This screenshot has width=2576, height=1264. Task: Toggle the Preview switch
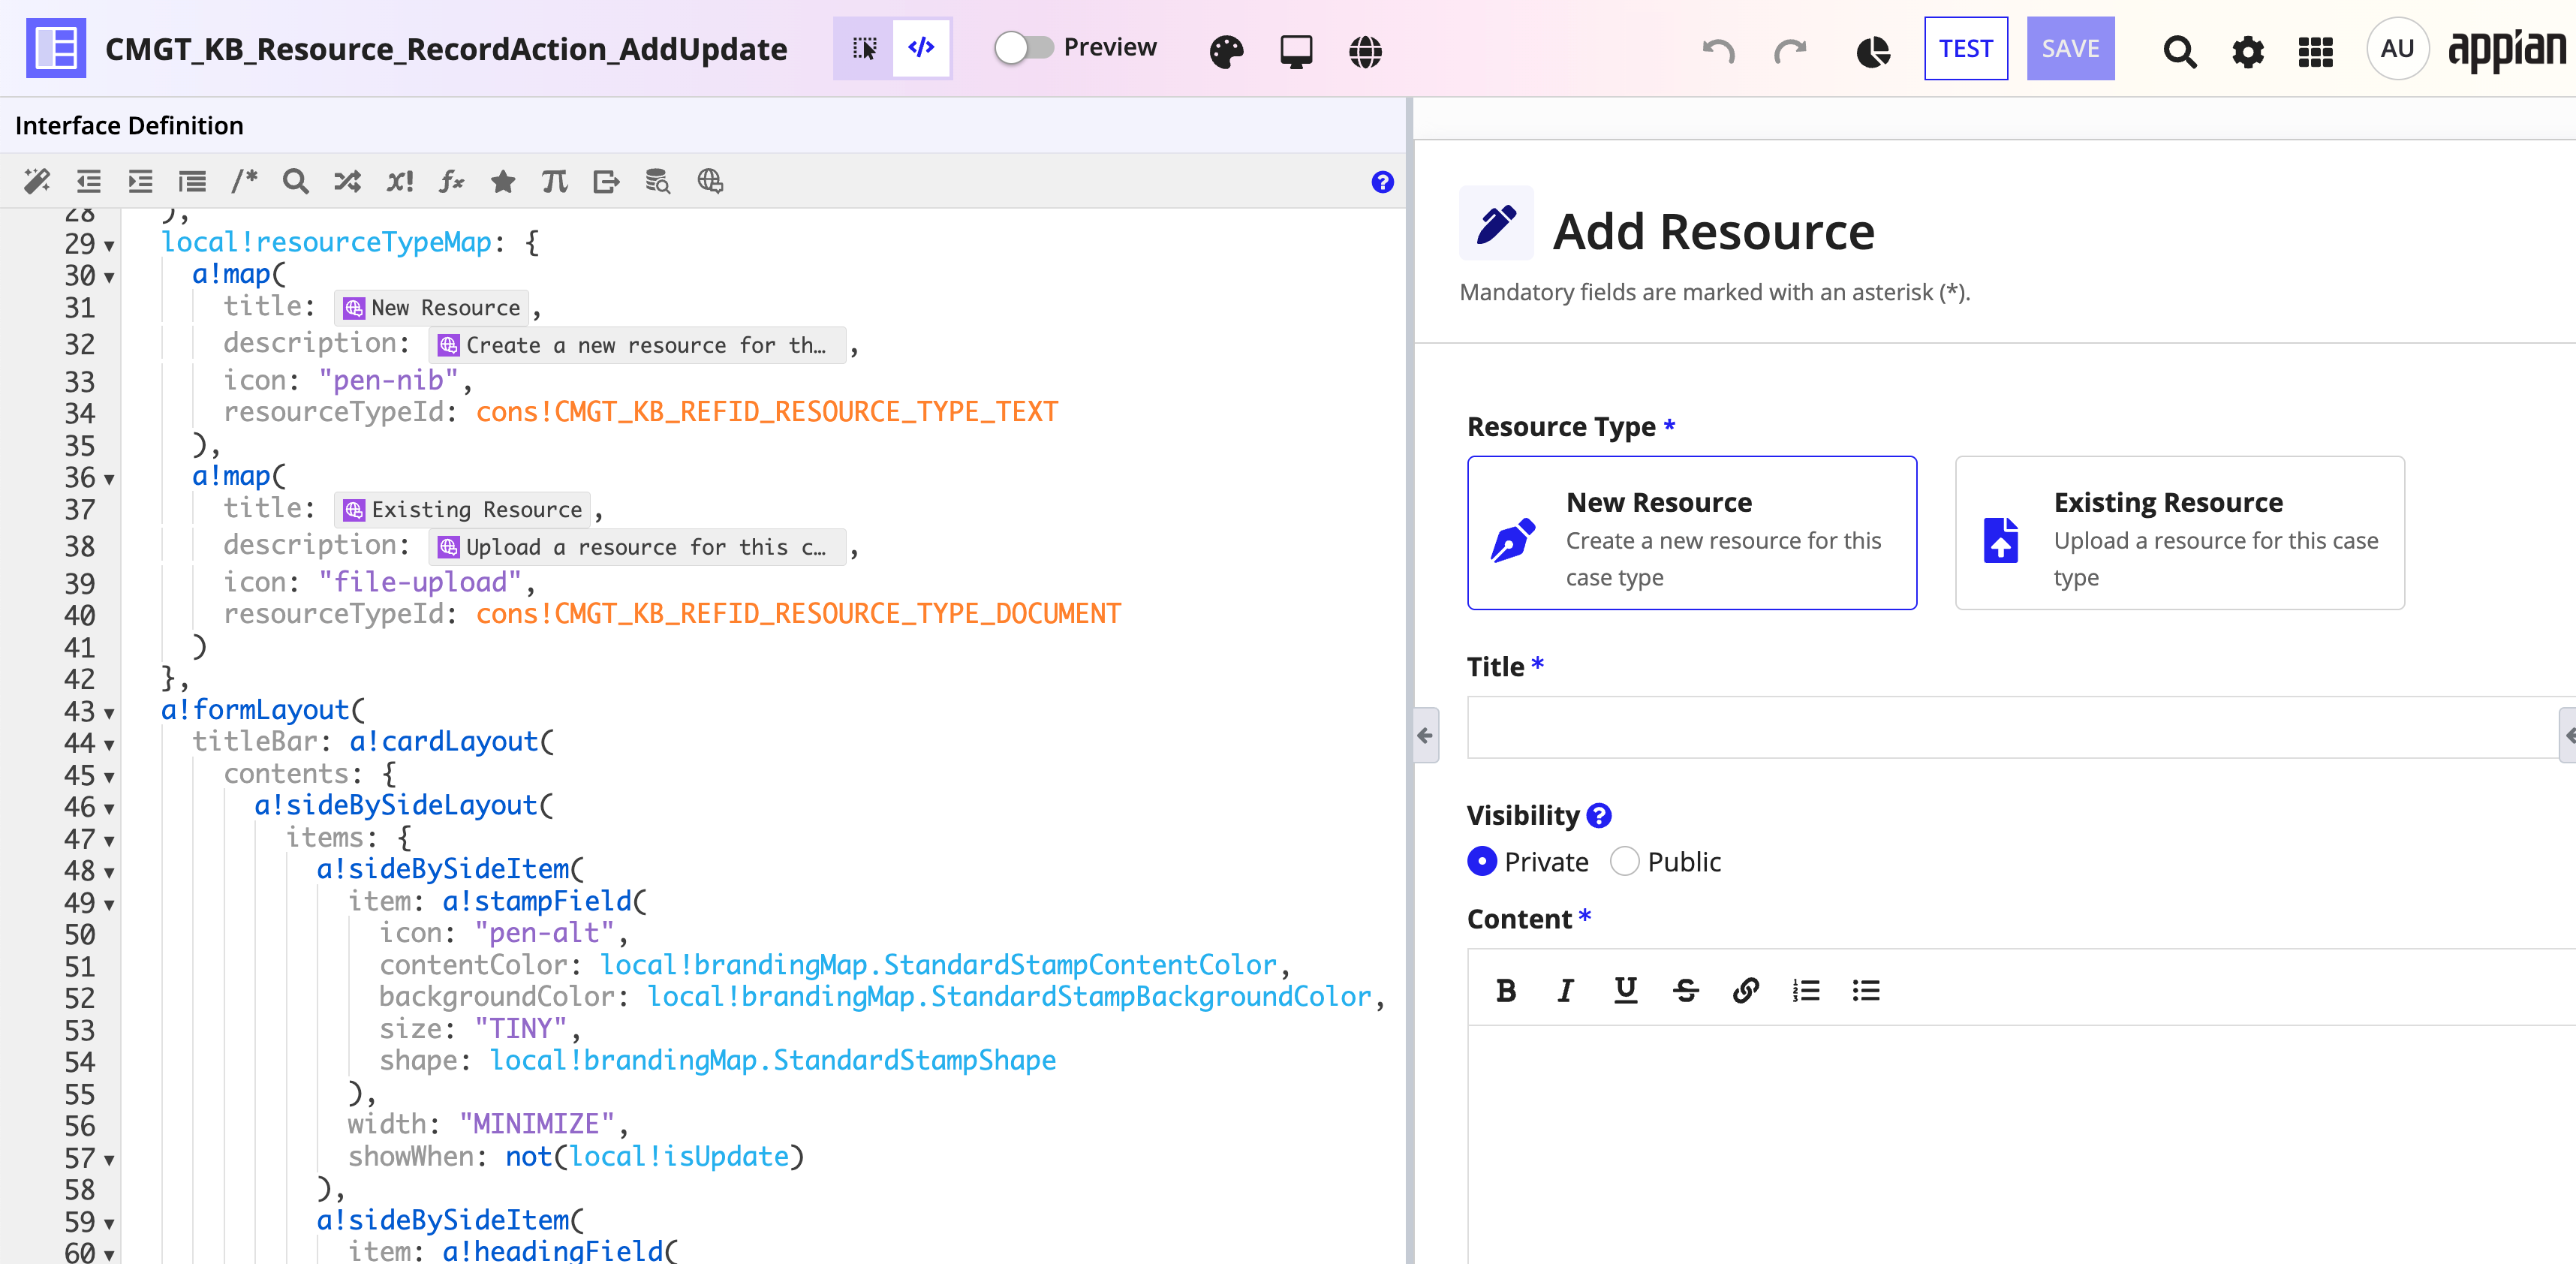[1023, 47]
